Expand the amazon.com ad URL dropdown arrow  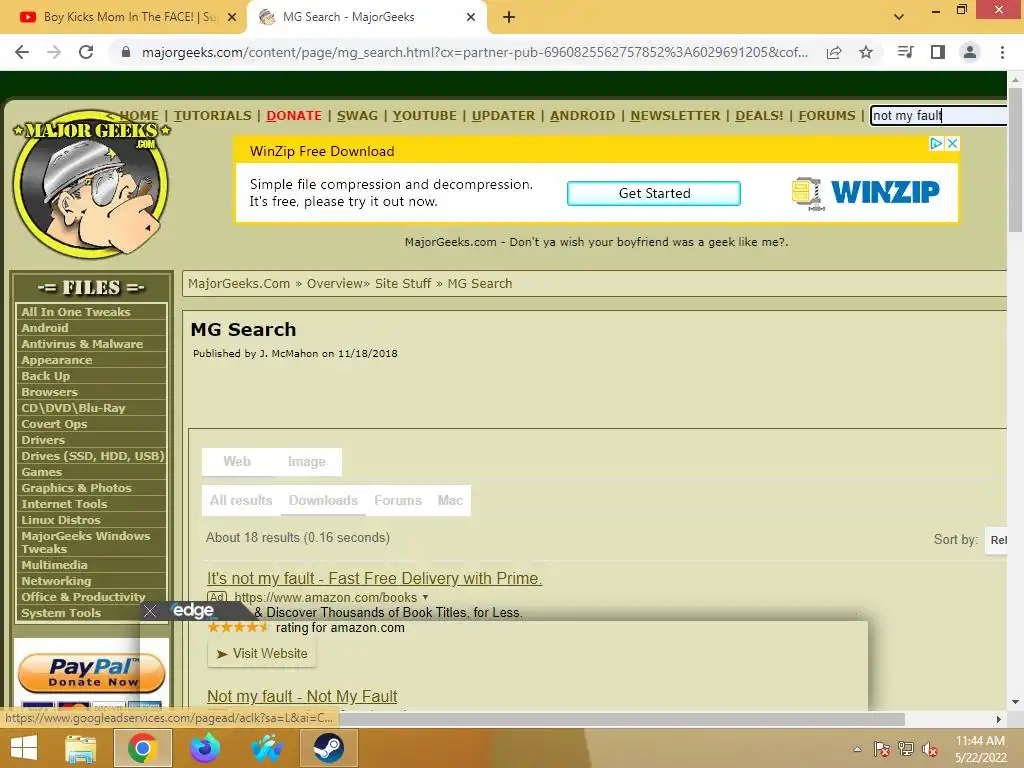click(425, 597)
